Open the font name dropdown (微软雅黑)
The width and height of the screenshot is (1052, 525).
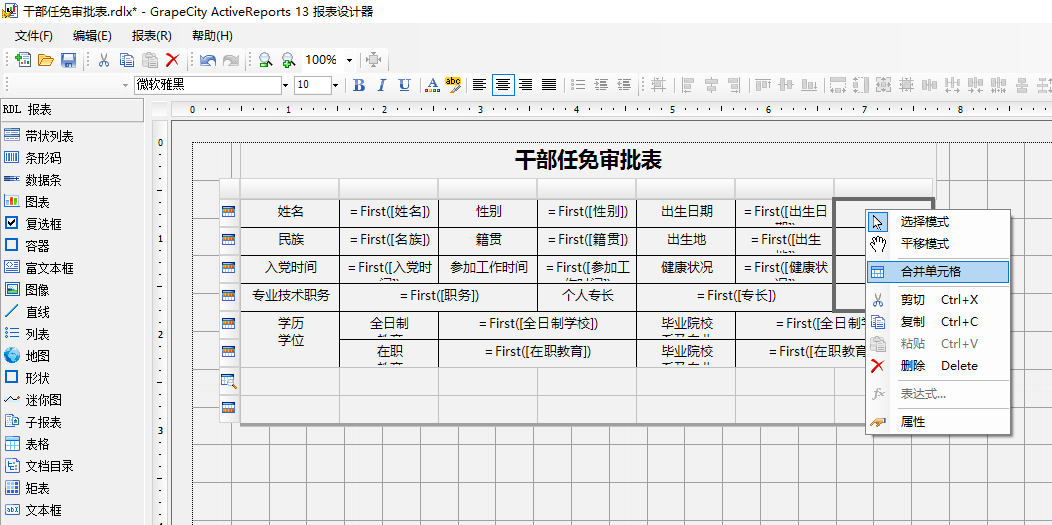coord(285,85)
